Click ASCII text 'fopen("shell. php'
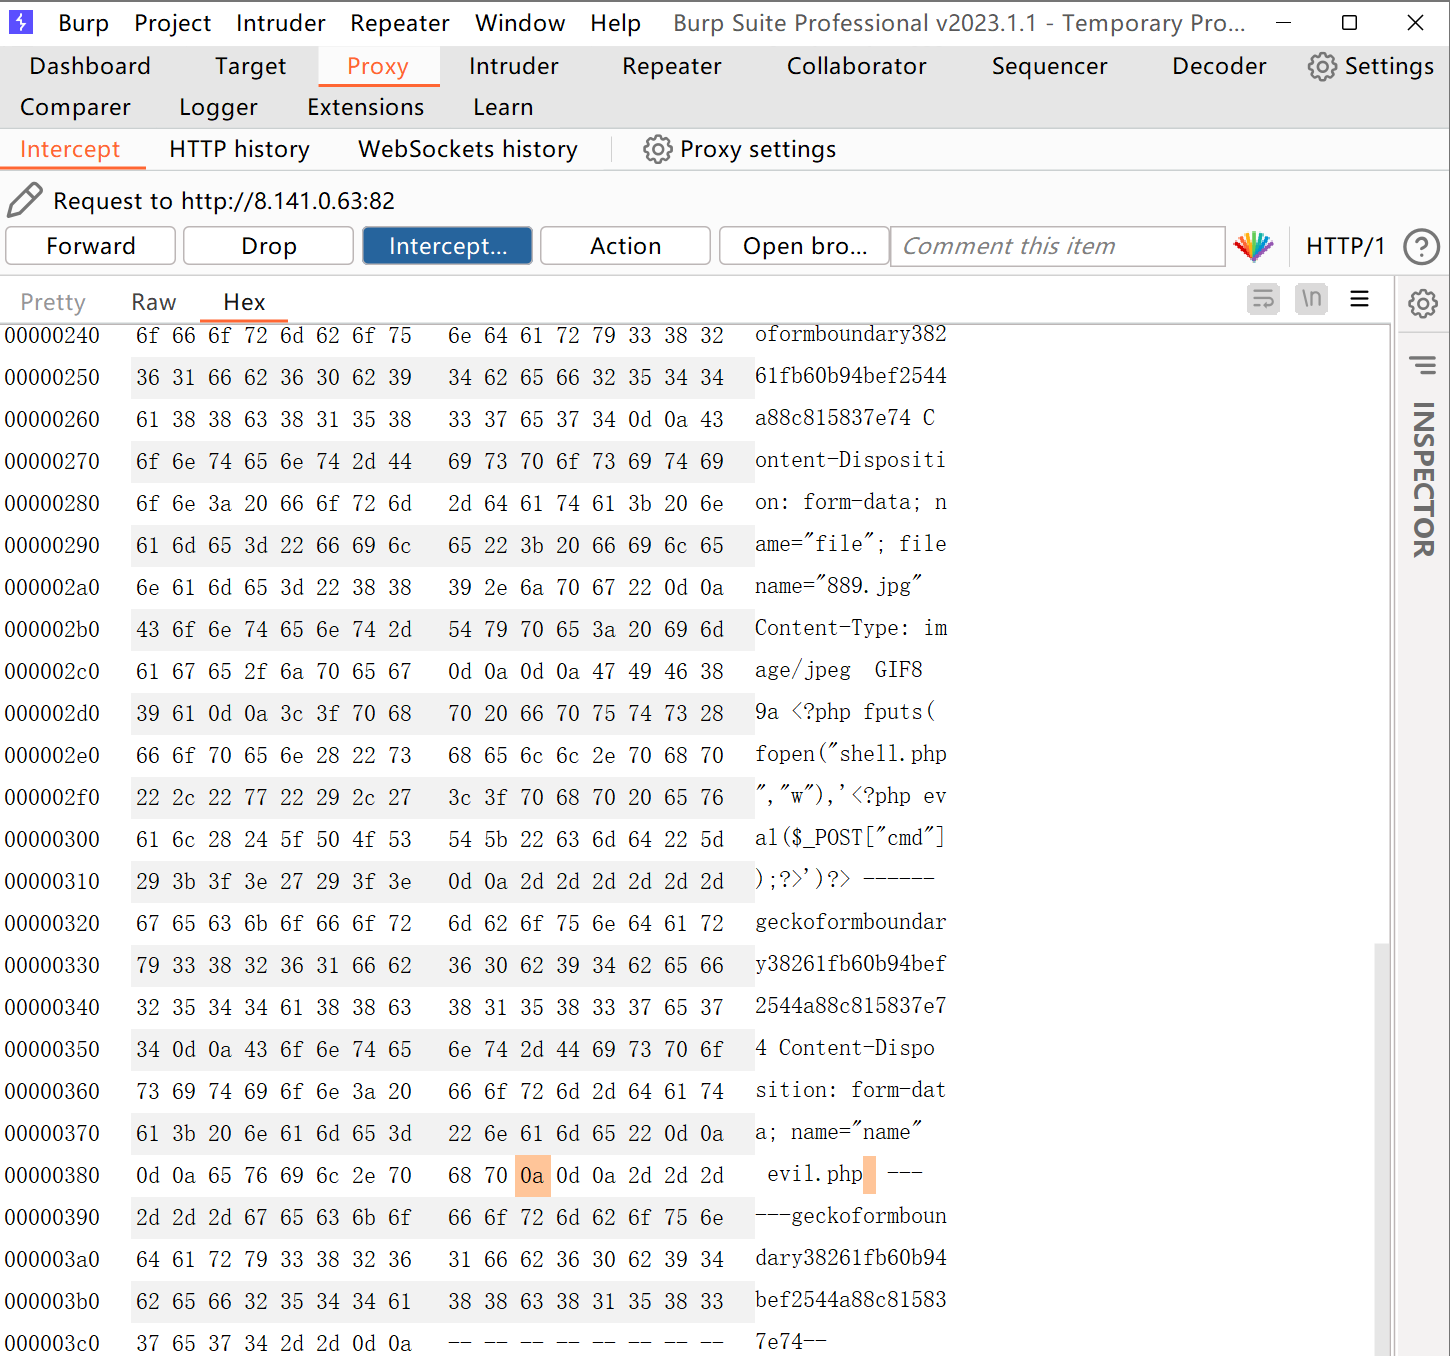Image resolution: width=1450 pixels, height=1356 pixels. [851, 753]
